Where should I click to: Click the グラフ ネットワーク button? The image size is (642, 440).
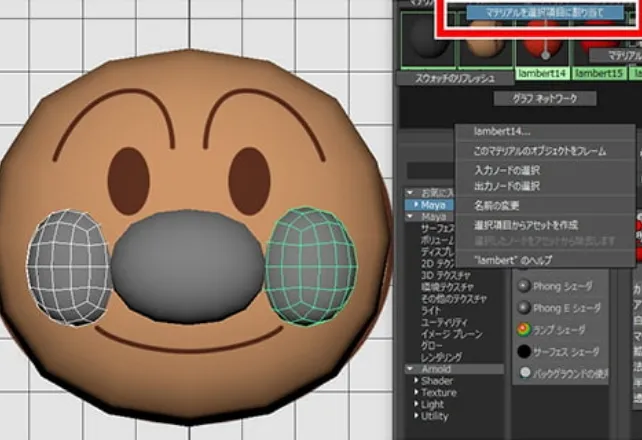[545, 99]
